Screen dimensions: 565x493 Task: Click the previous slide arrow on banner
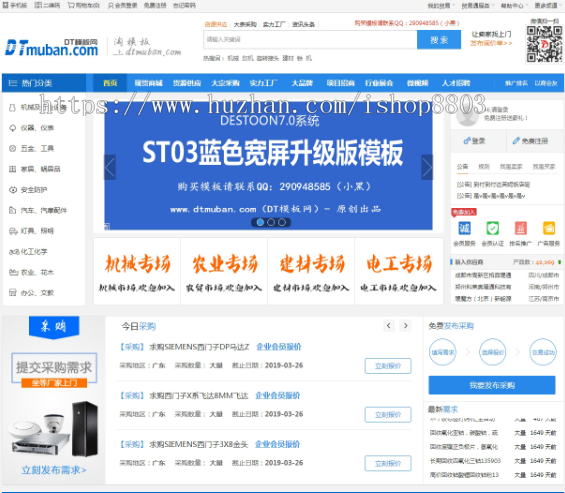click(110, 167)
